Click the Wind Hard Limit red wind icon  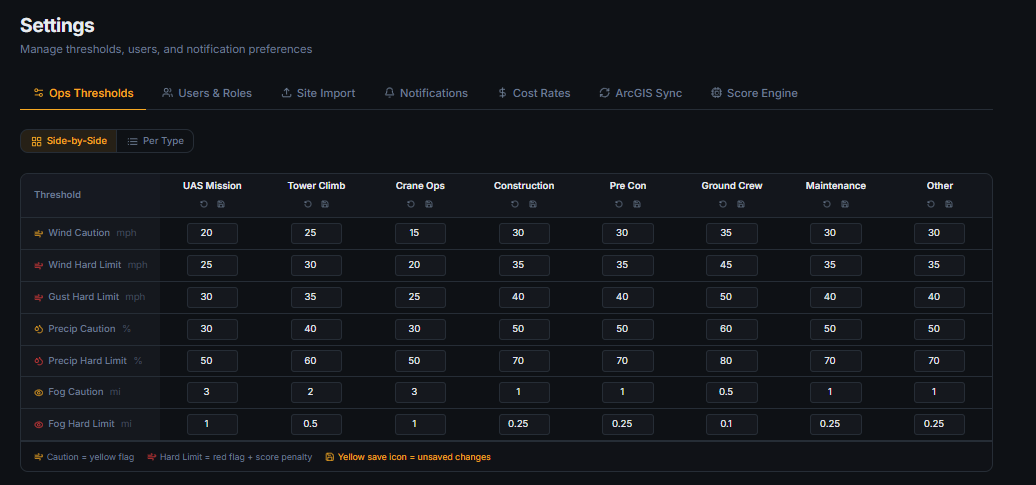point(38,265)
